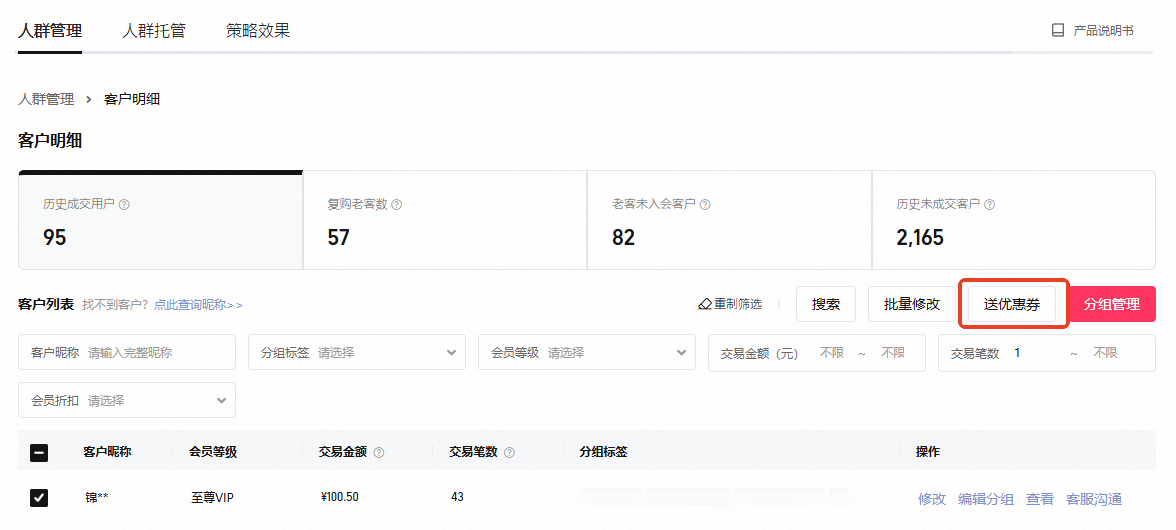This screenshot has height=530, width=1176.
Task: Open the 分组标签 dropdown filter
Action: click(x=357, y=352)
